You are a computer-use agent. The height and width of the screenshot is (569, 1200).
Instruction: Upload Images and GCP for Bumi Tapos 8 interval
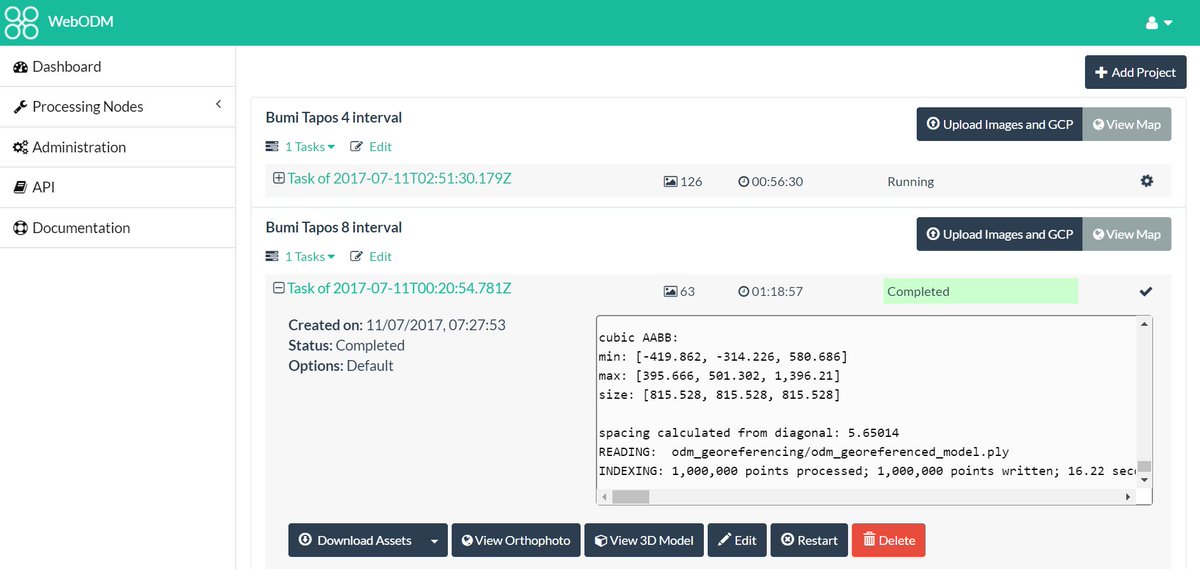pos(1000,234)
